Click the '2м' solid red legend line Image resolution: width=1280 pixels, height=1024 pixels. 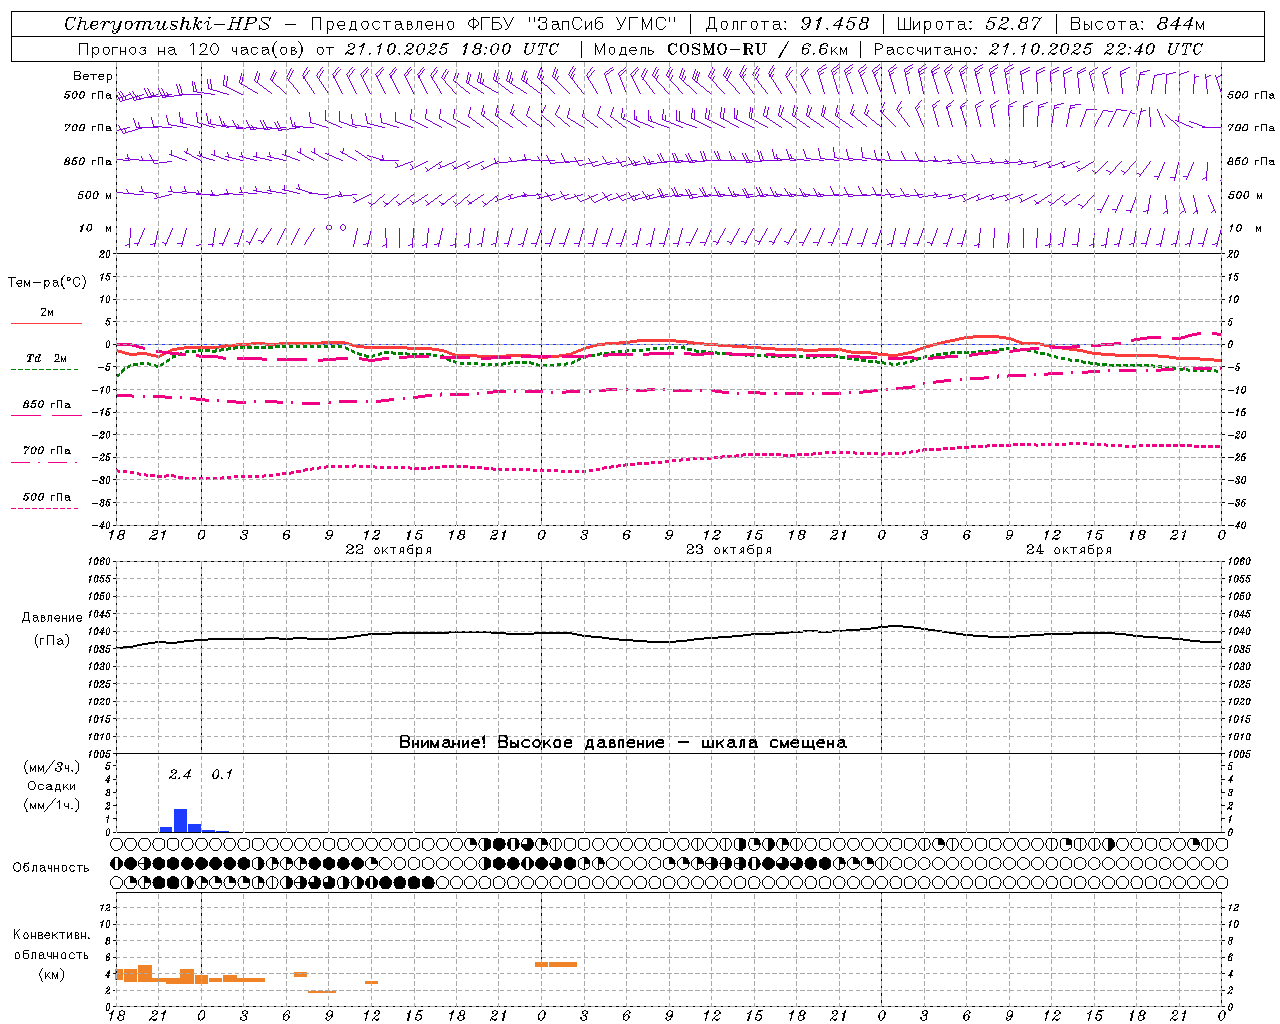[47, 323]
